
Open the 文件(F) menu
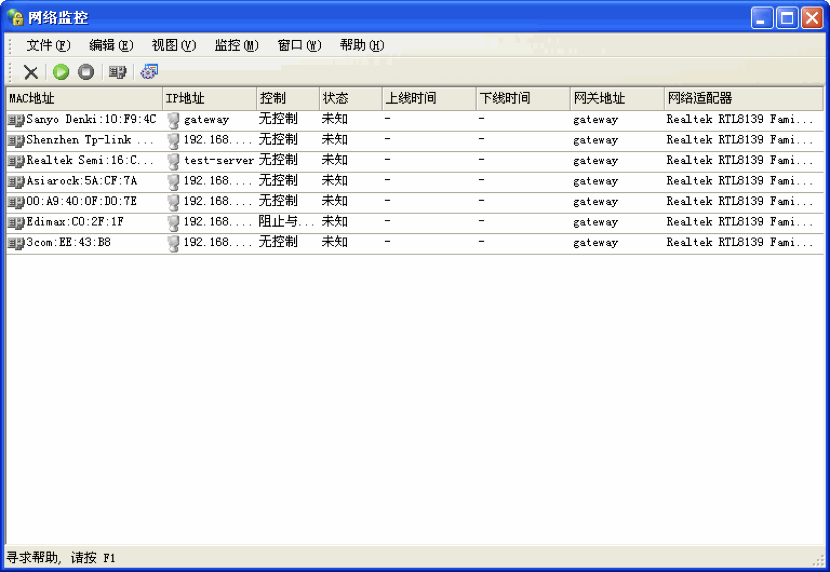click(x=48, y=45)
